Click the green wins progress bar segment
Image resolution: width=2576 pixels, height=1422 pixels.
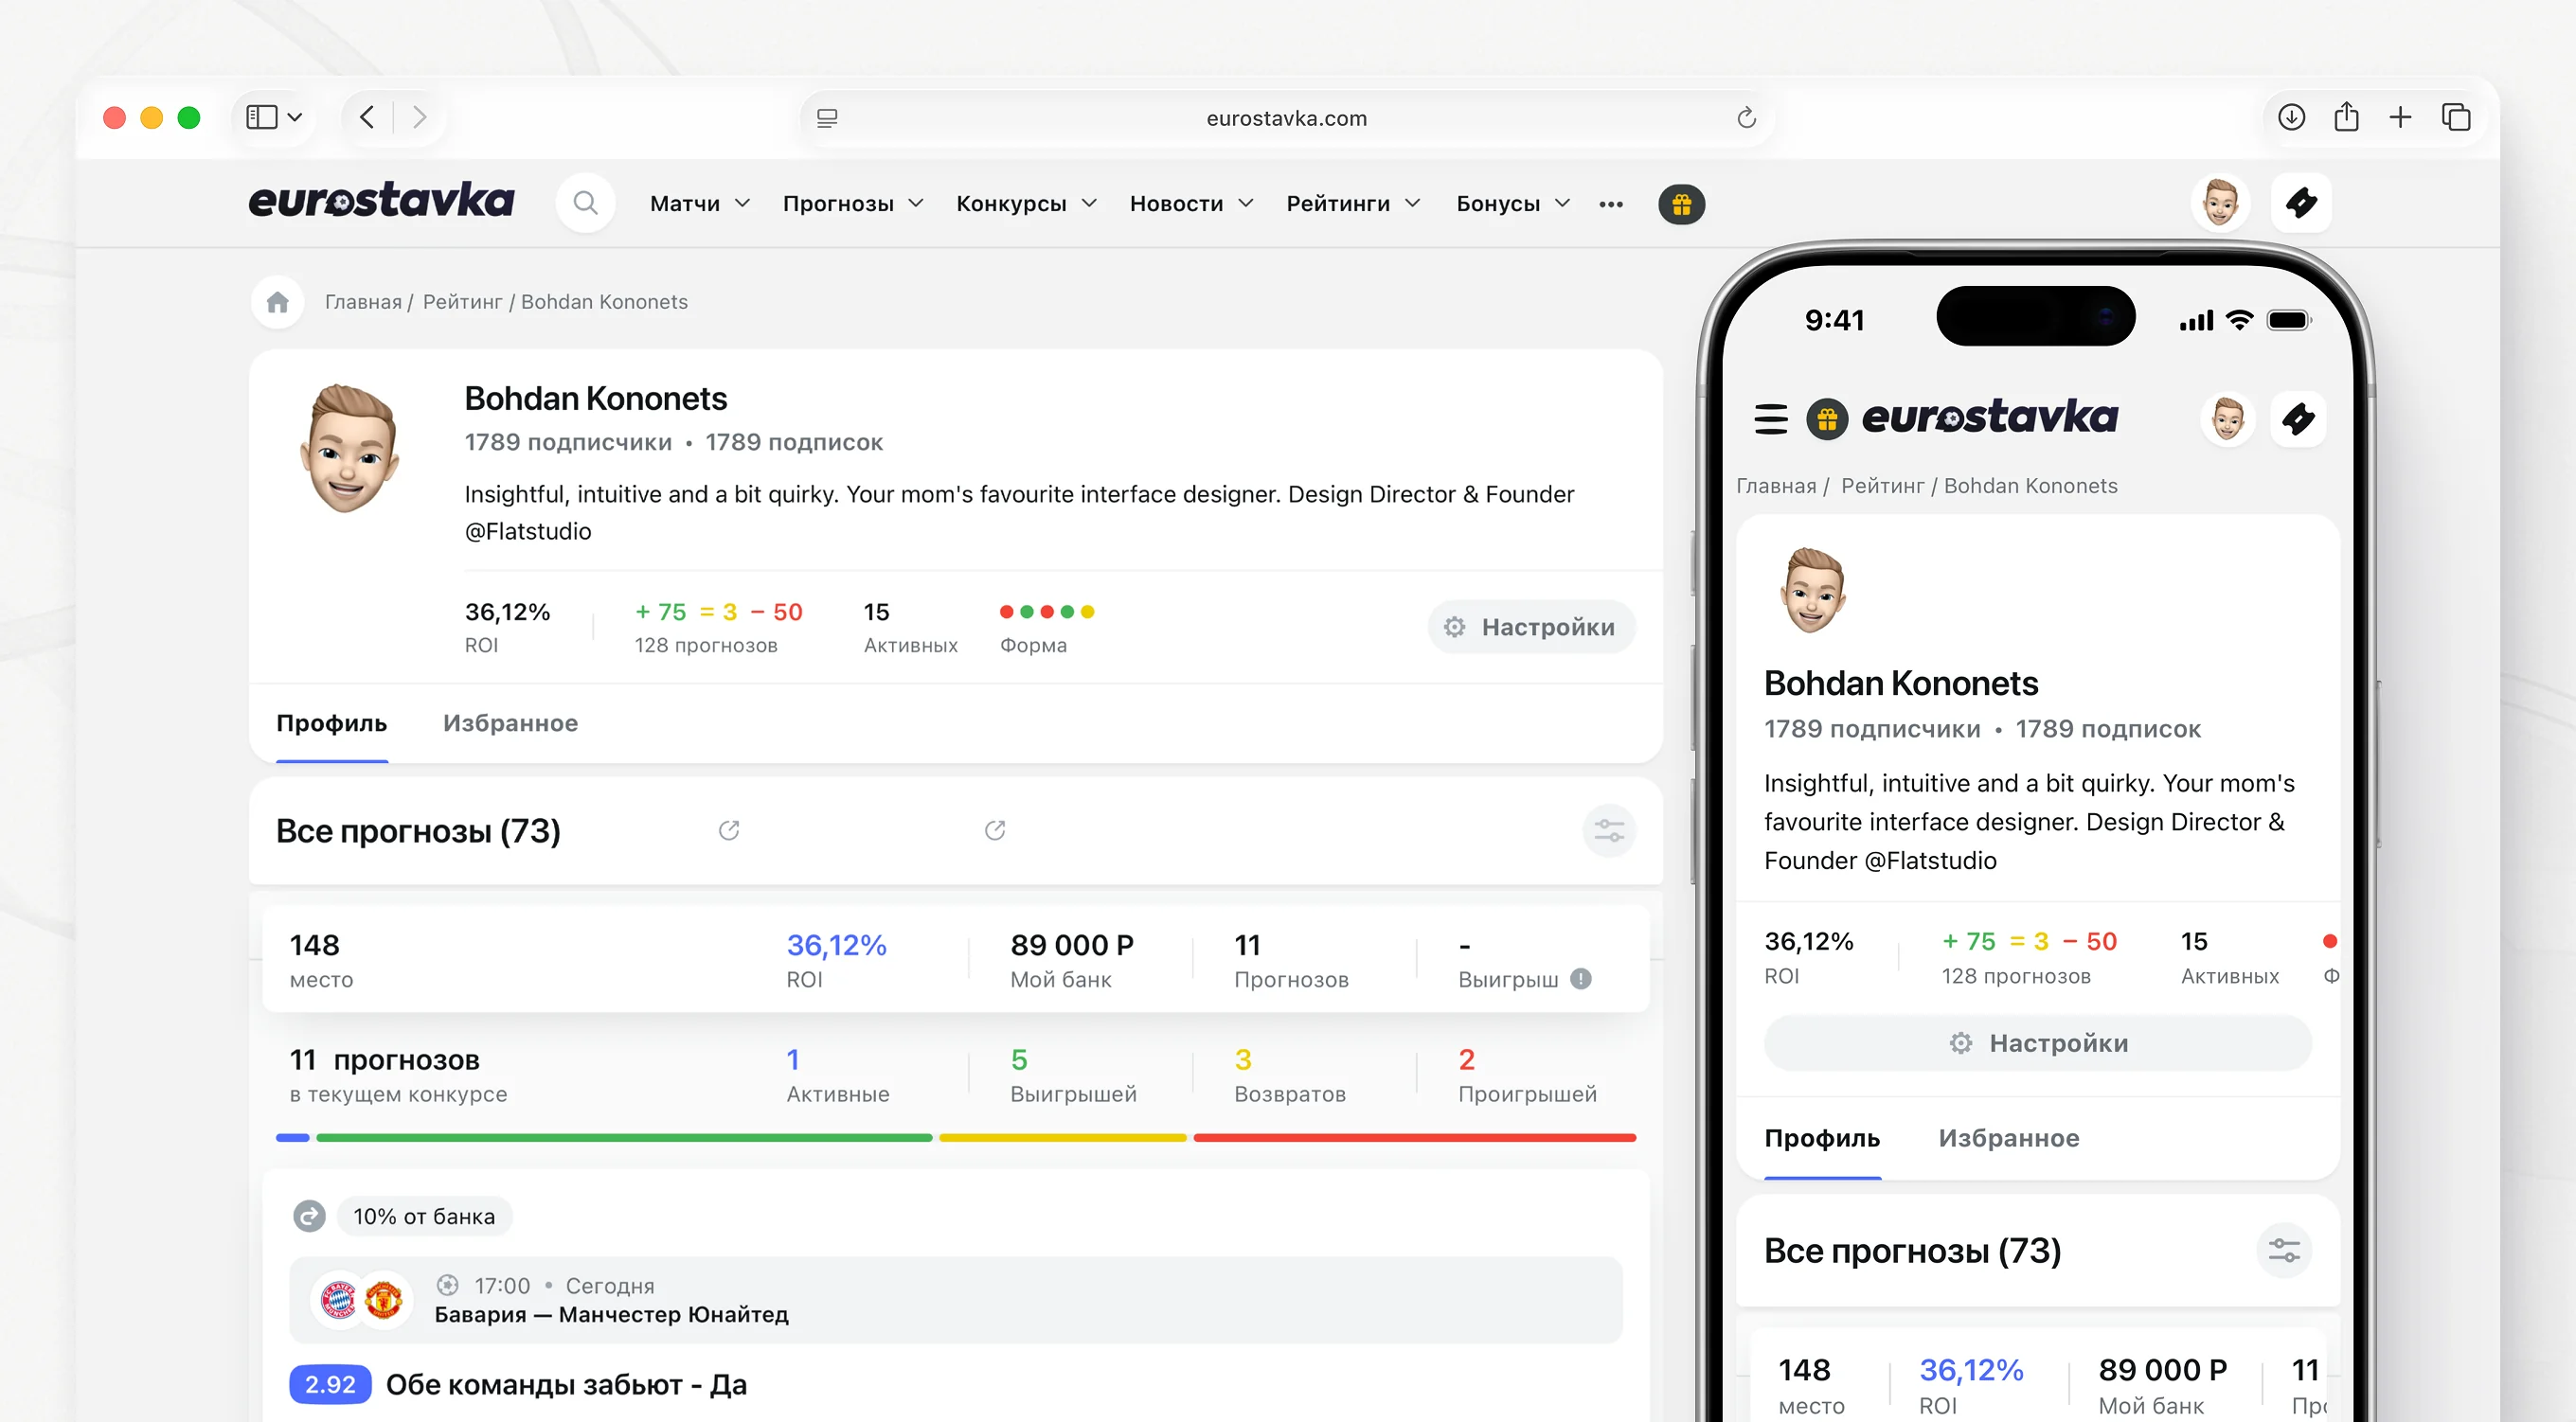623,1137
